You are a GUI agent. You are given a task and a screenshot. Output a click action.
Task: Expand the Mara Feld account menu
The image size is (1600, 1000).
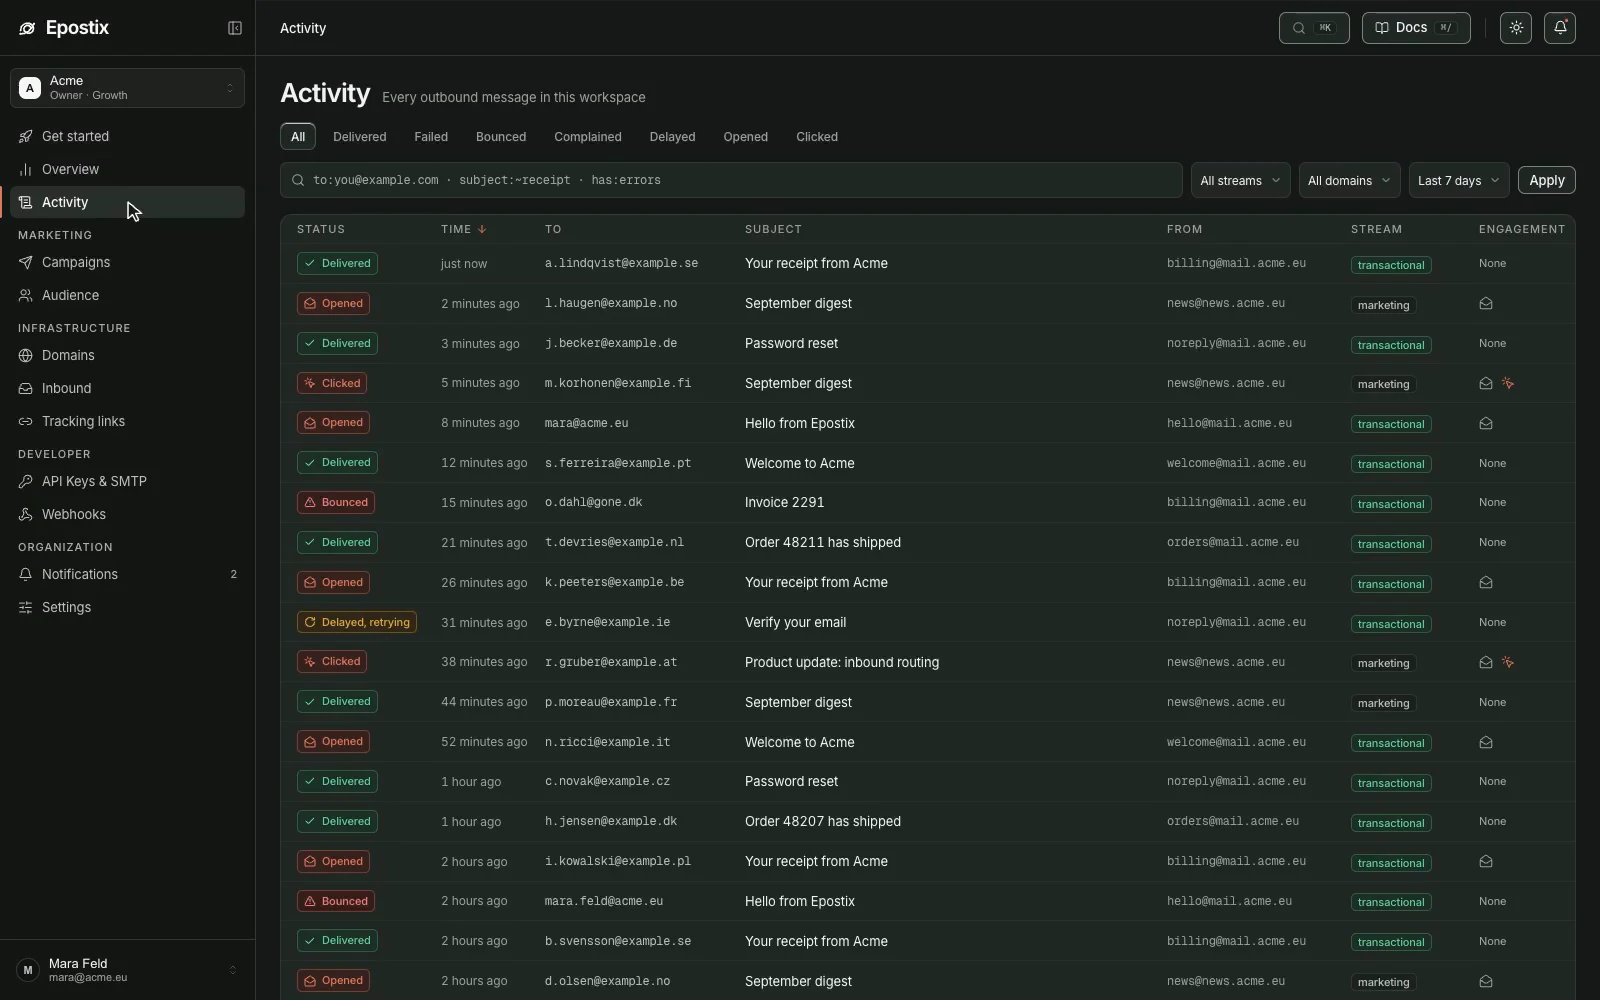point(127,970)
